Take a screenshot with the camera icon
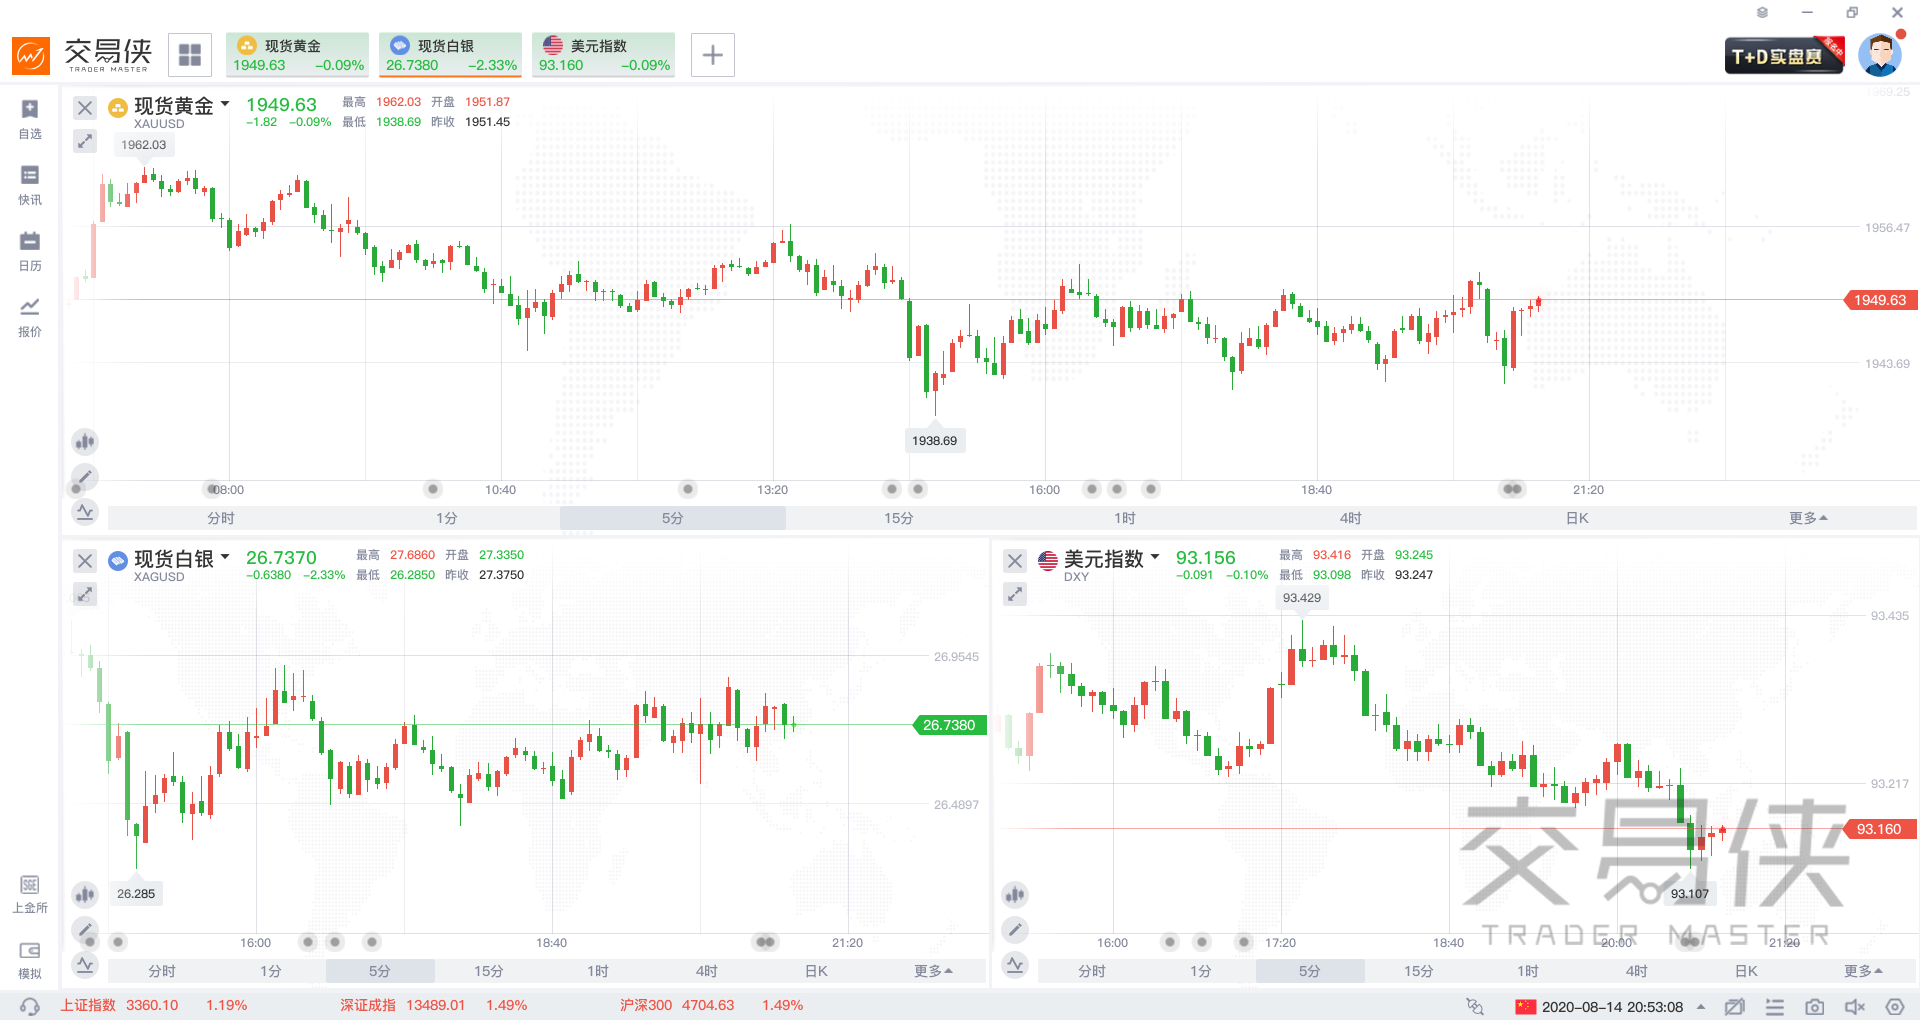Viewport: 1920px width, 1020px height. coord(1814,1007)
